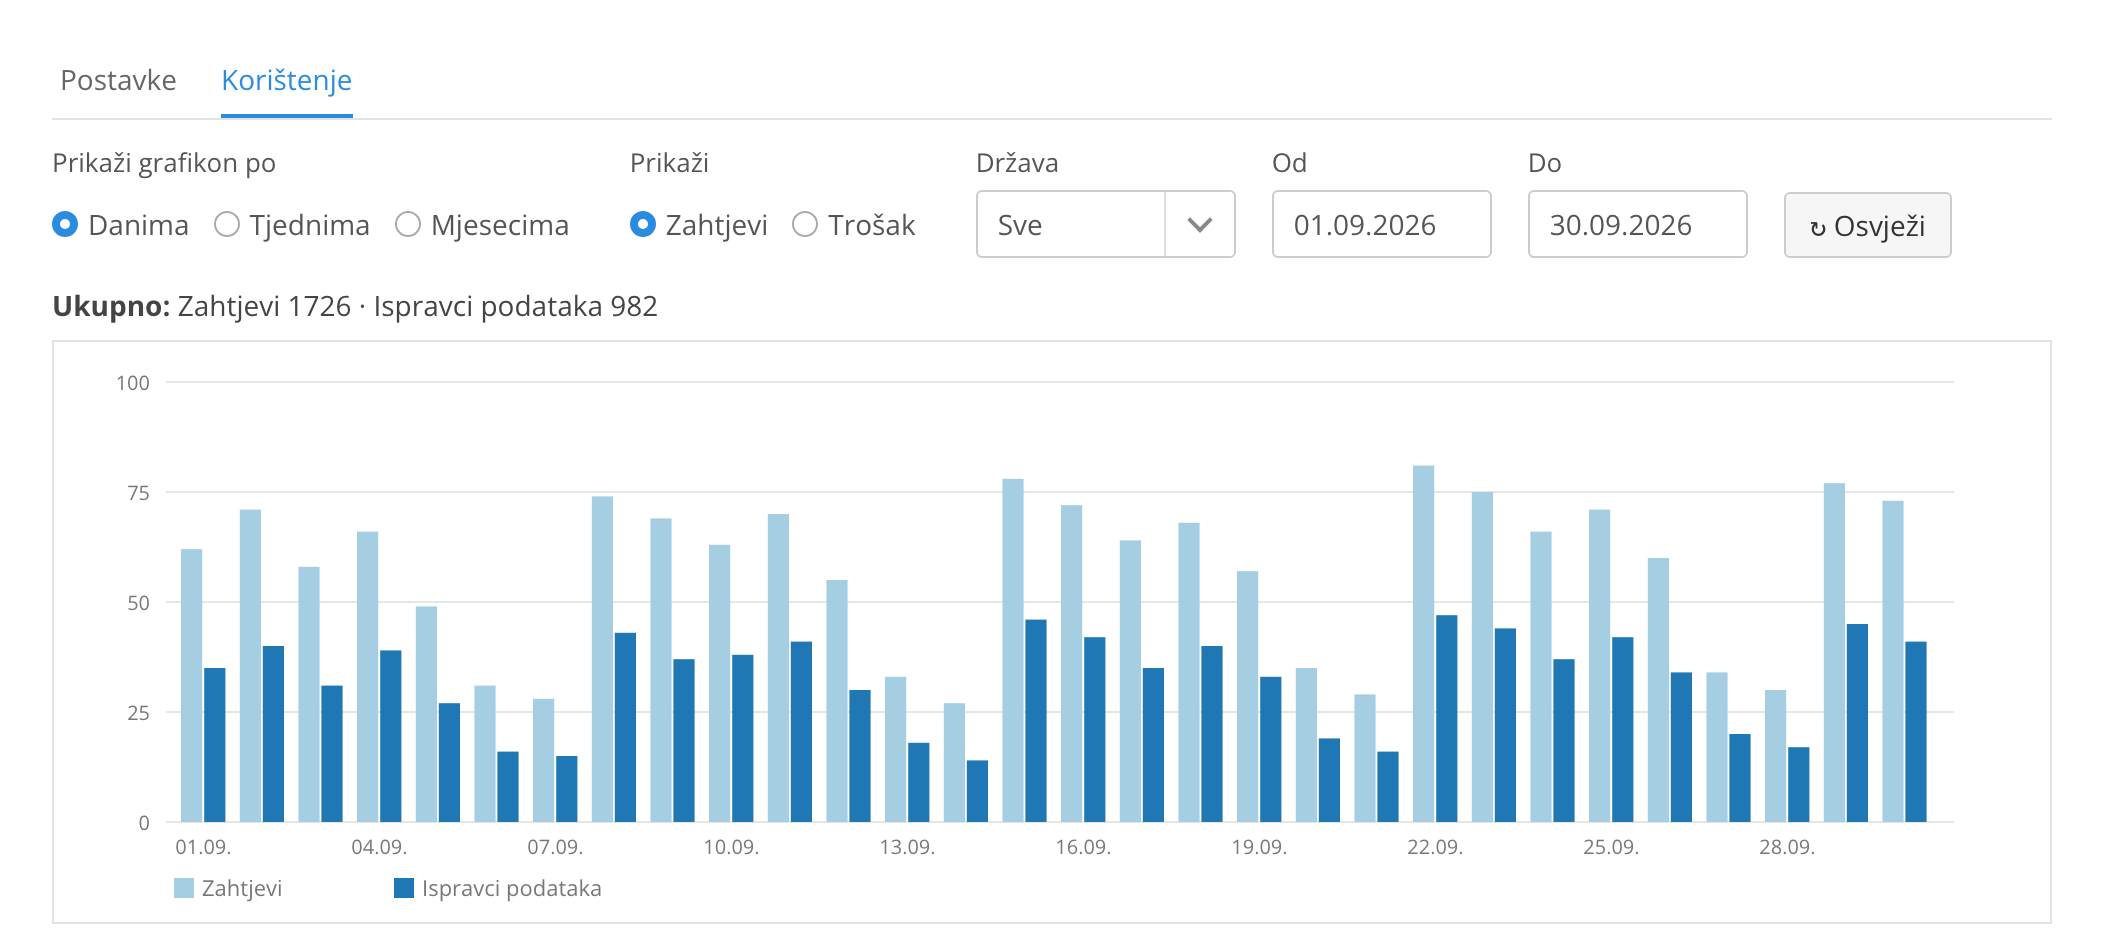Viewport: 2120px width, 940px height.
Task: Click the x-axis label 22.09.
Action: 1435,847
